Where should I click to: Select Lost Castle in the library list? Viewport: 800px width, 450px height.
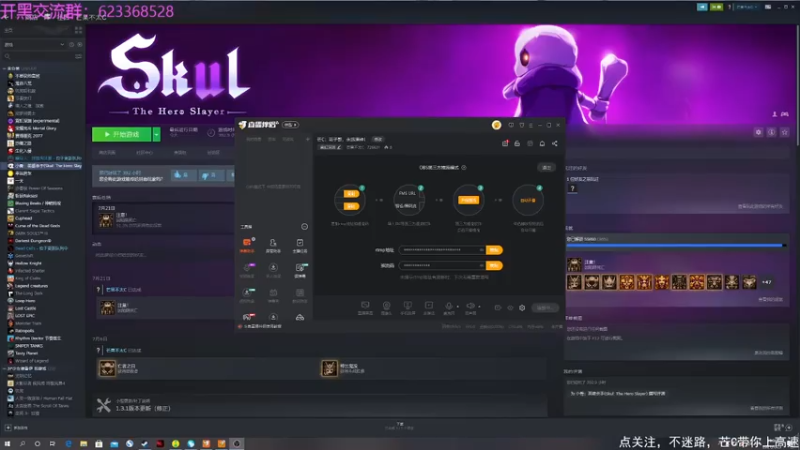[x=26, y=308]
